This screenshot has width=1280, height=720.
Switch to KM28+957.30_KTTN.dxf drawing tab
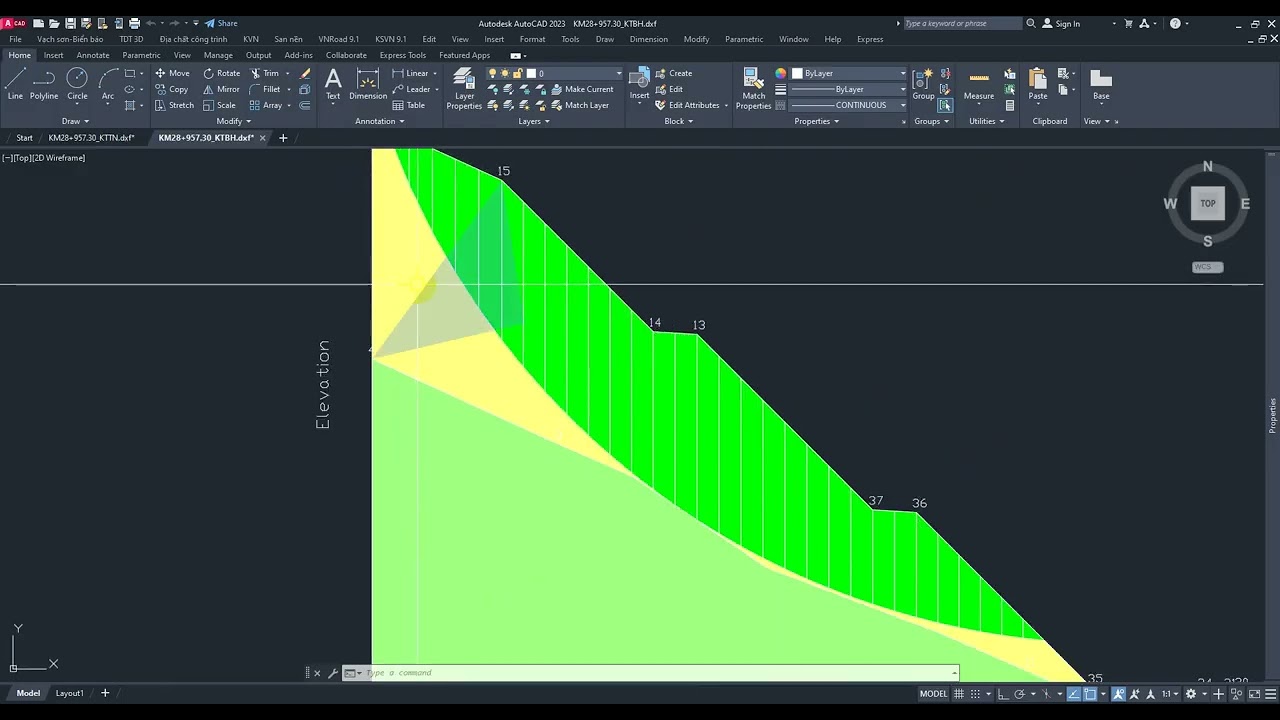tap(92, 138)
